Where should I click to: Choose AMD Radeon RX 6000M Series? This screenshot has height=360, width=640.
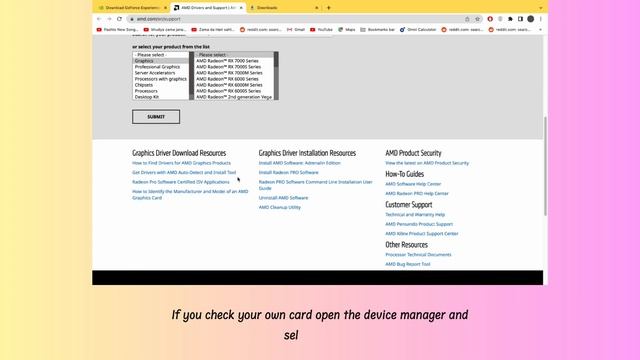pyautogui.click(x=234, y=85)
